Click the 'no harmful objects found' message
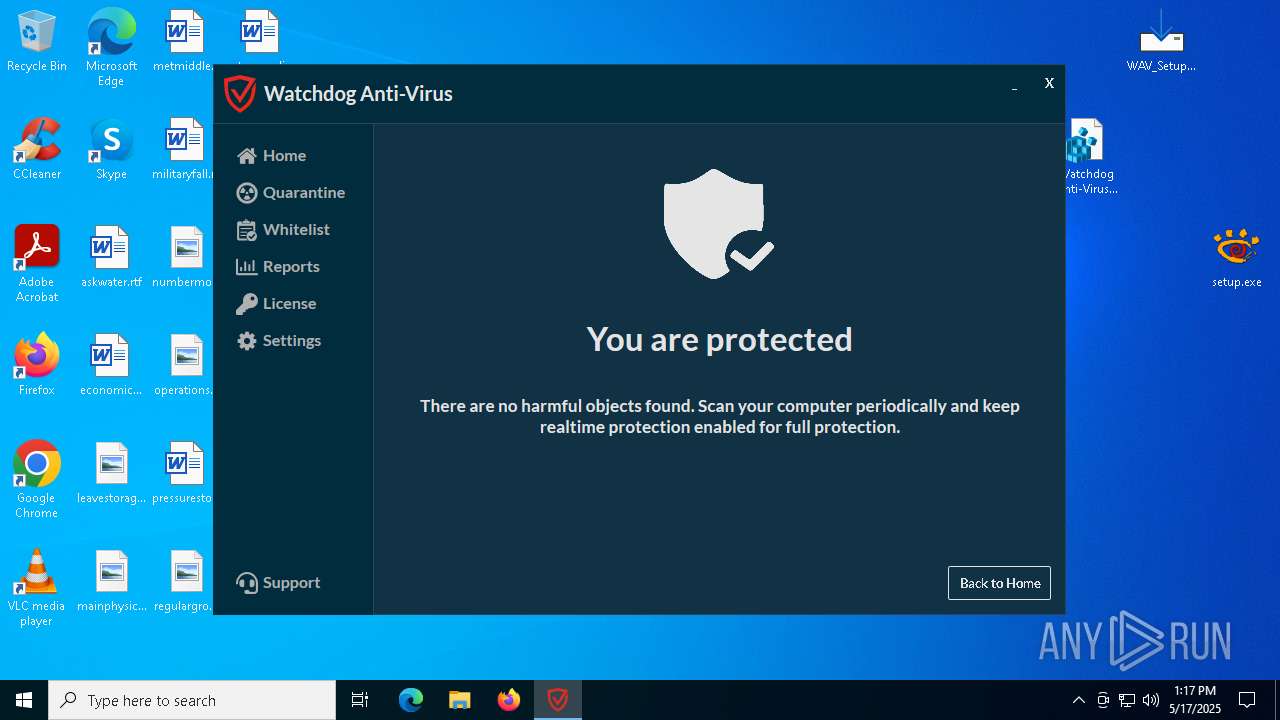The height and width of the screenshot is (720, 1280). click(720, 417)
